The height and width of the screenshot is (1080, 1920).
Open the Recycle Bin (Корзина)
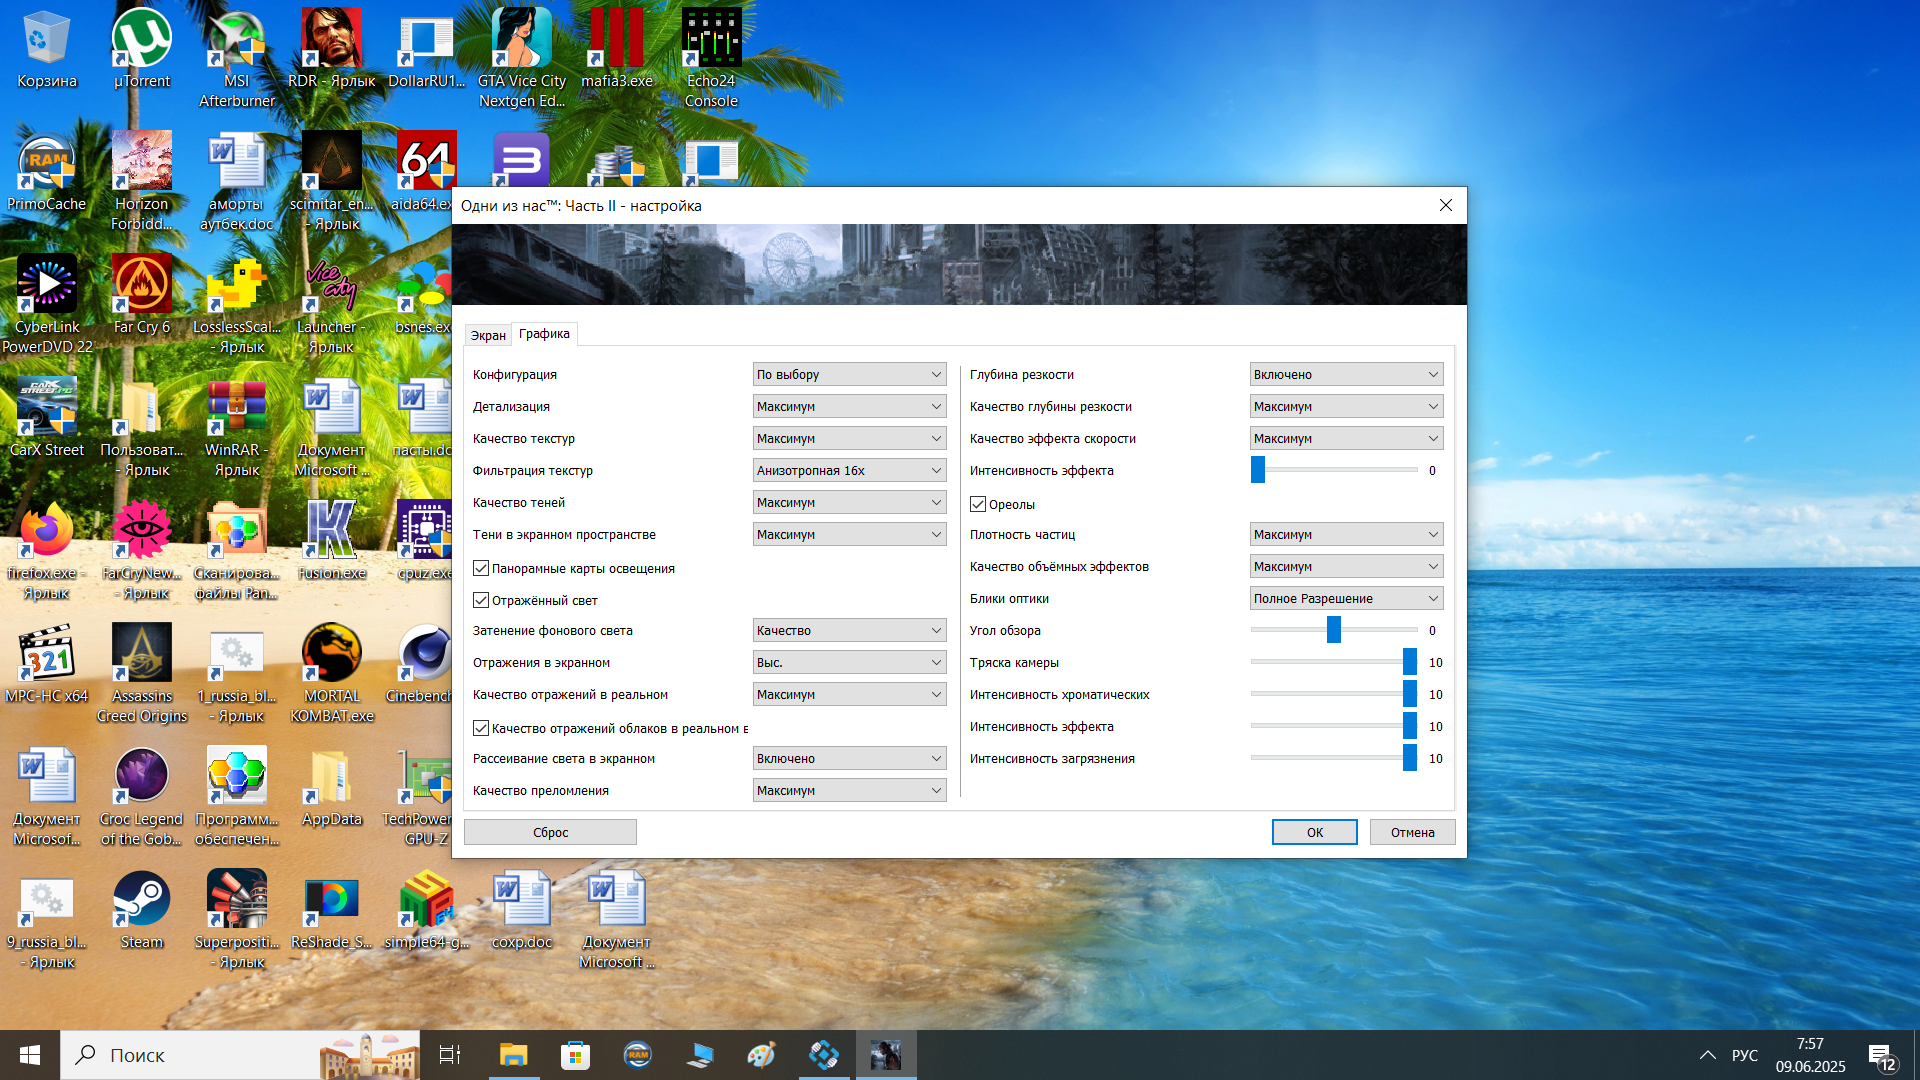pos(46,40)
